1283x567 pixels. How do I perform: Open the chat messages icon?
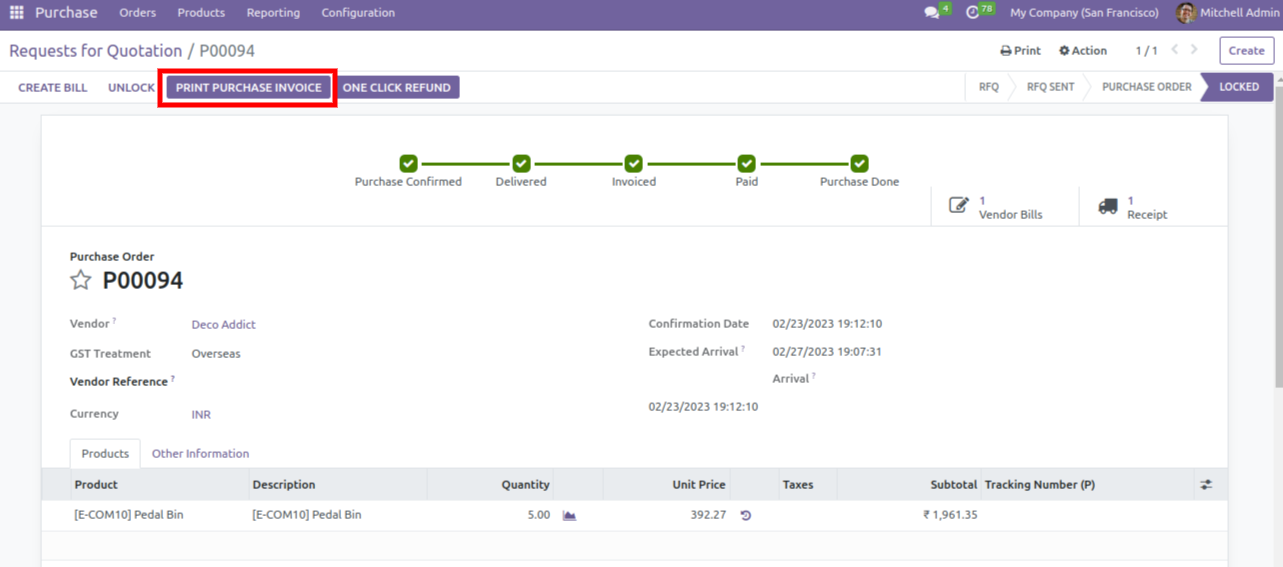[932, 13]
